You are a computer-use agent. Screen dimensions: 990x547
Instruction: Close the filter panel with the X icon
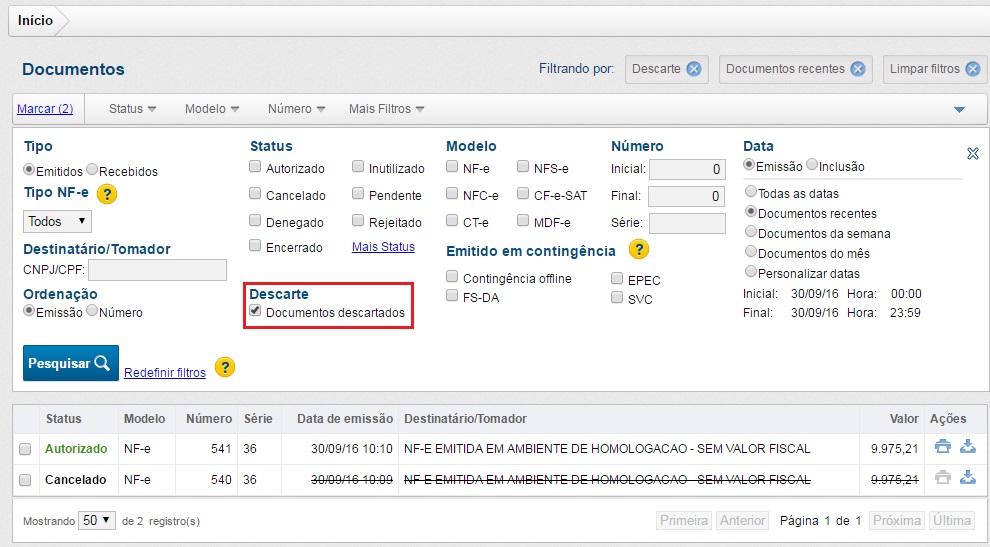coord(972,153)
